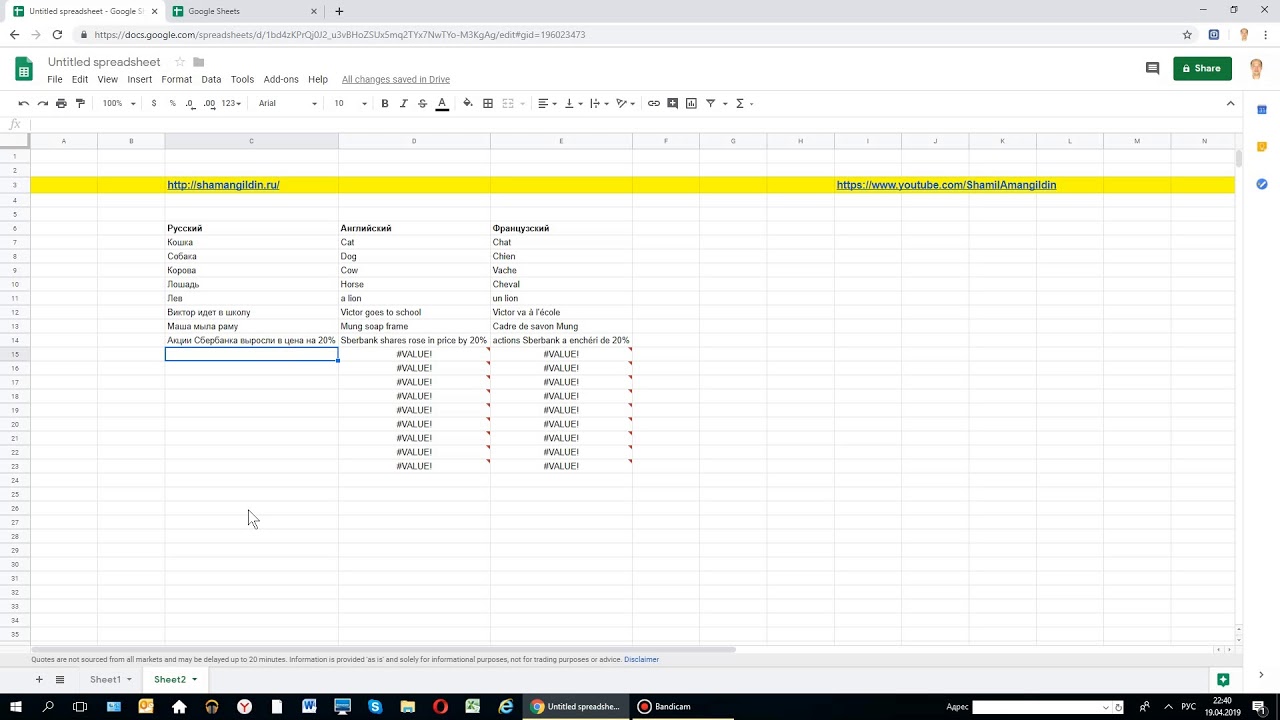Add a new sheet with plus button
Image resolution: width=1280 pixels, height=720 pixels.
point(39,679)
